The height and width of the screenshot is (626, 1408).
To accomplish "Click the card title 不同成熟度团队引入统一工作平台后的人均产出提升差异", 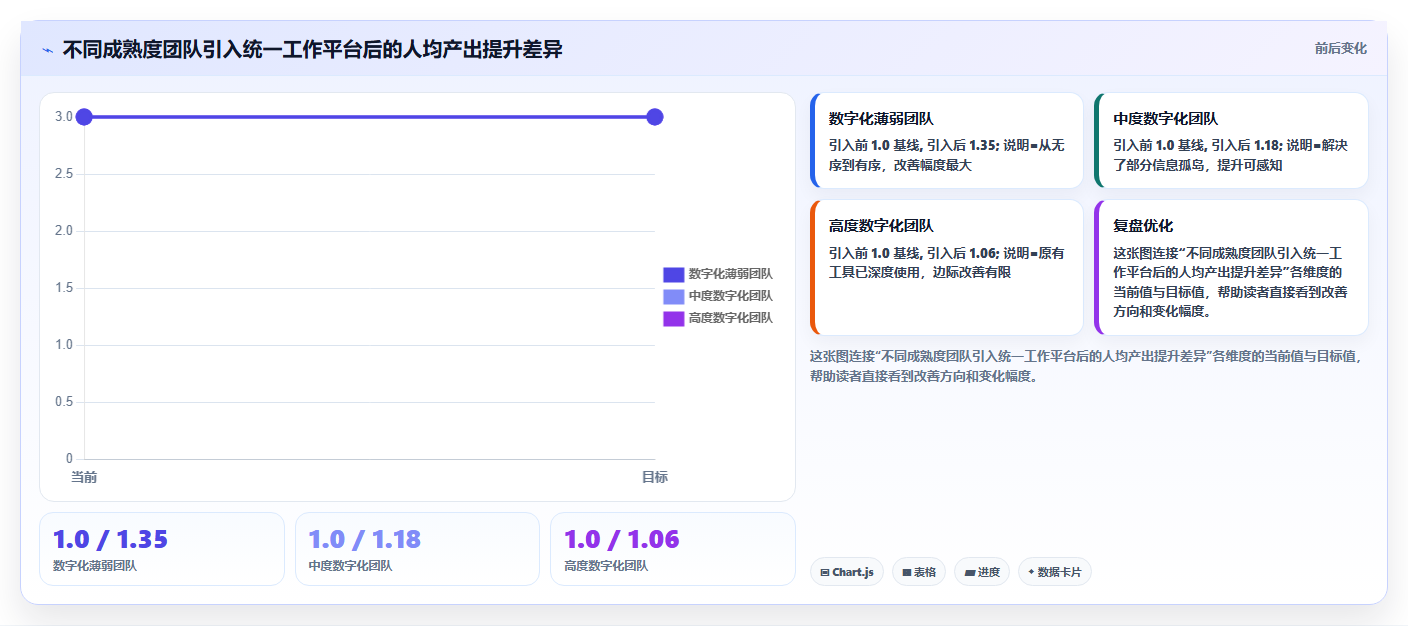I will (x=313, y=49).
